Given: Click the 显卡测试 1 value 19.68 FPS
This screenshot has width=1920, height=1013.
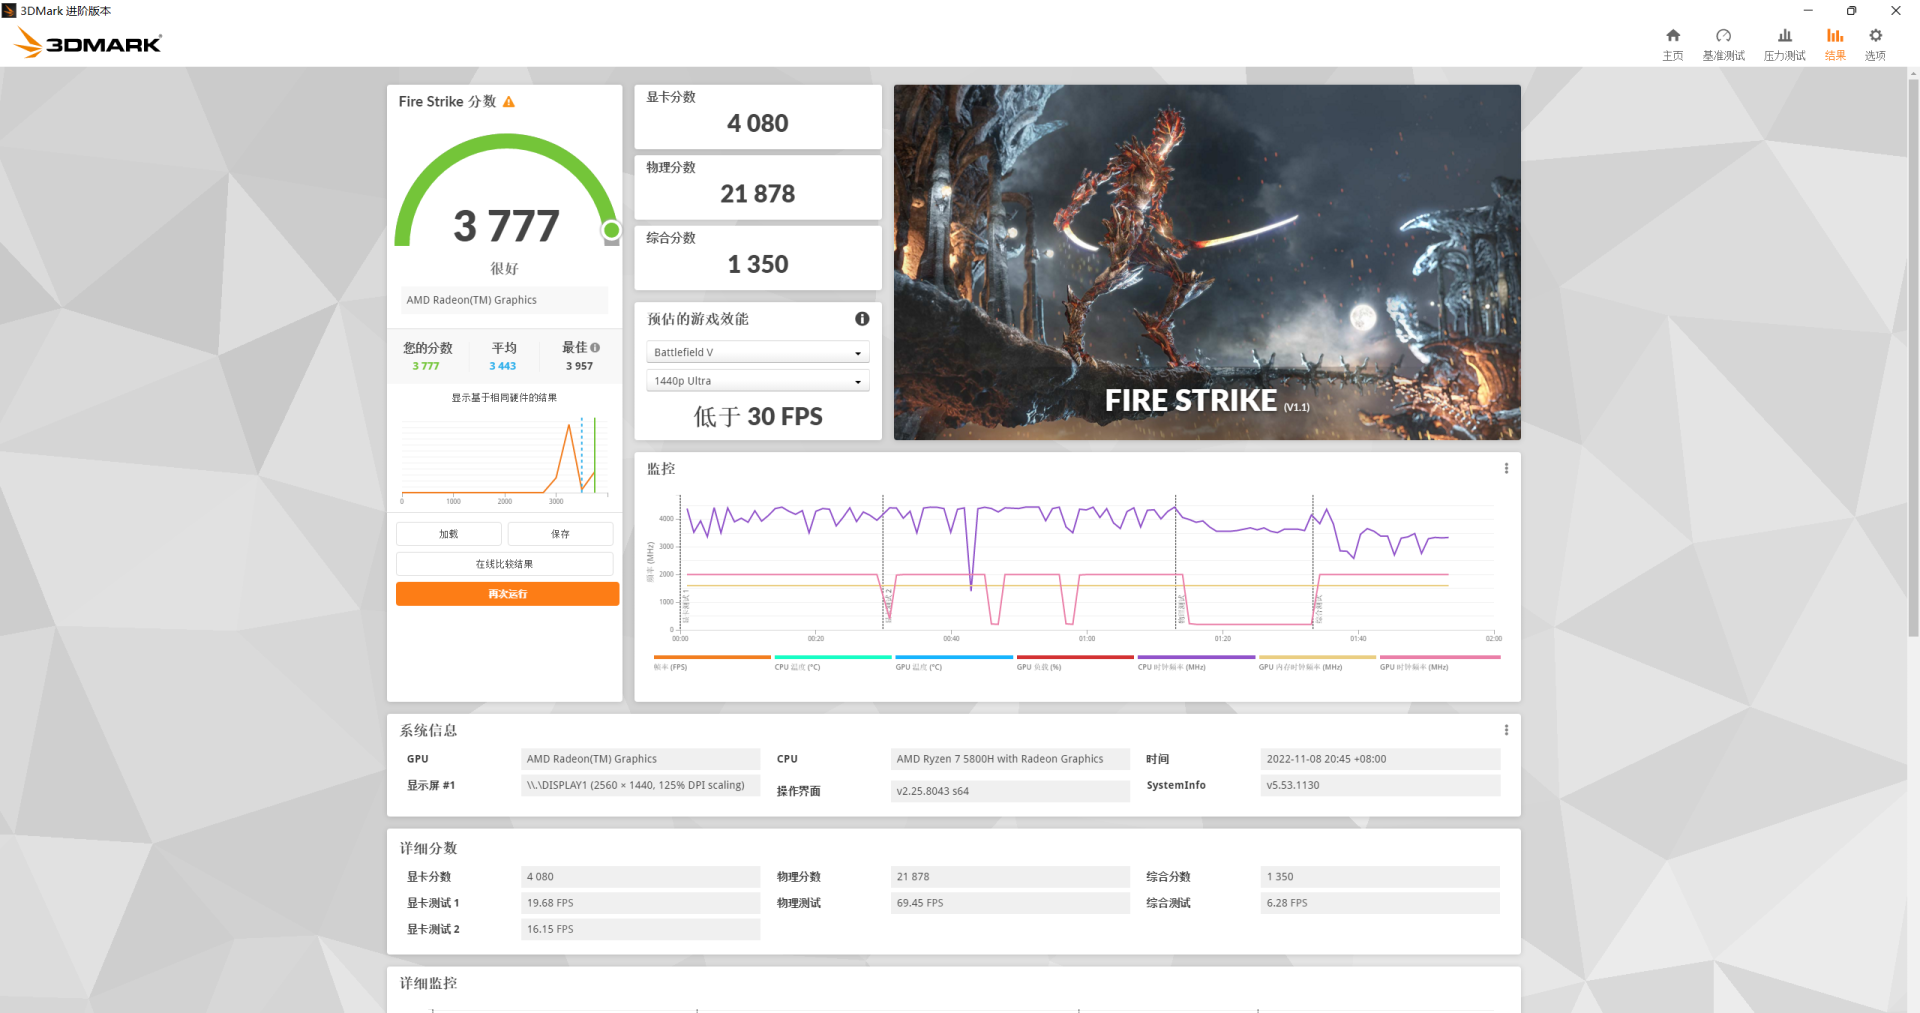Looking at the screenshot, I should coord(640,903).
